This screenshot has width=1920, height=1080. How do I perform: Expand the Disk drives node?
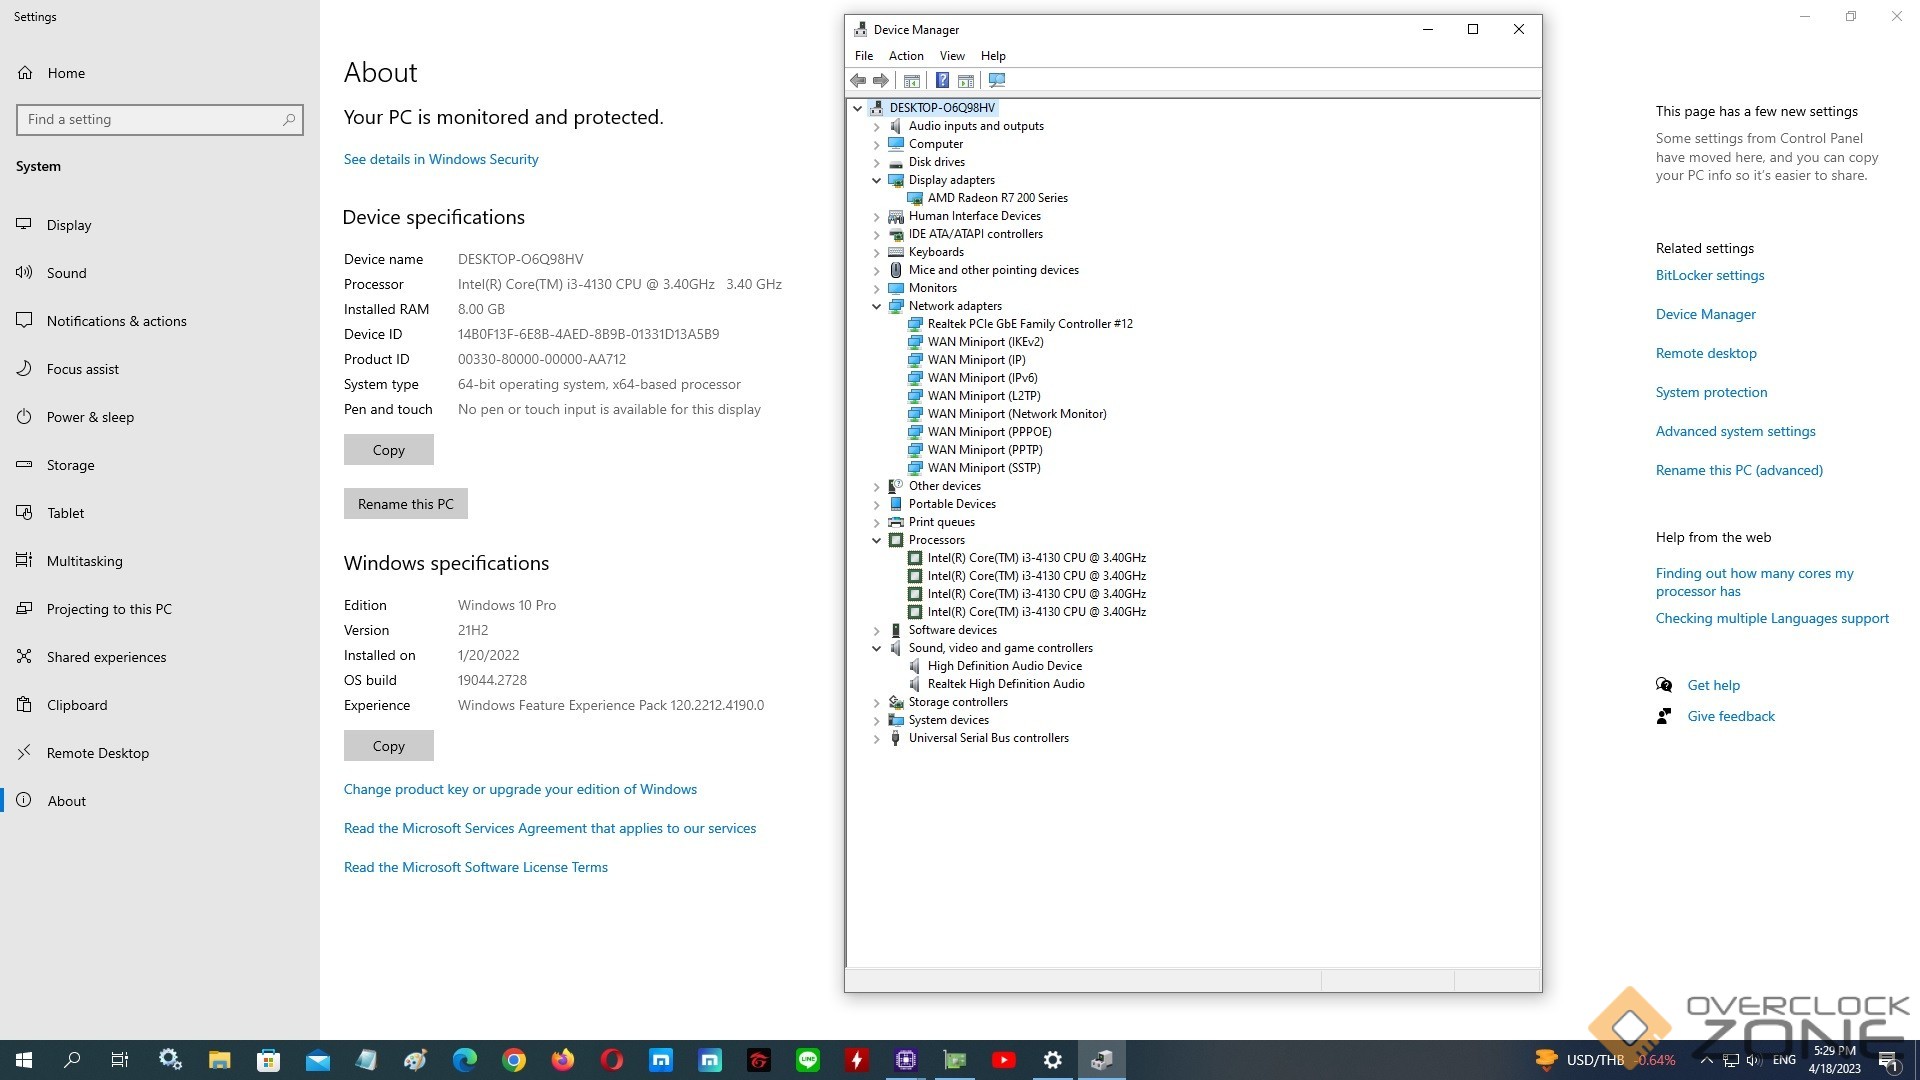[x=877, y=163]
